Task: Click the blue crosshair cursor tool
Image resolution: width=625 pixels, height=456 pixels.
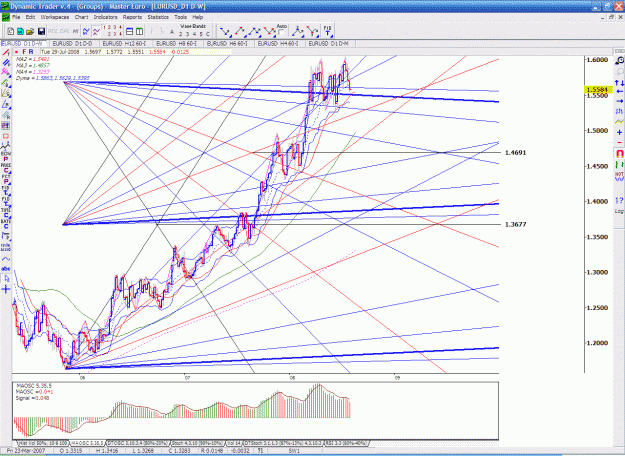Action: coord(6,289)
